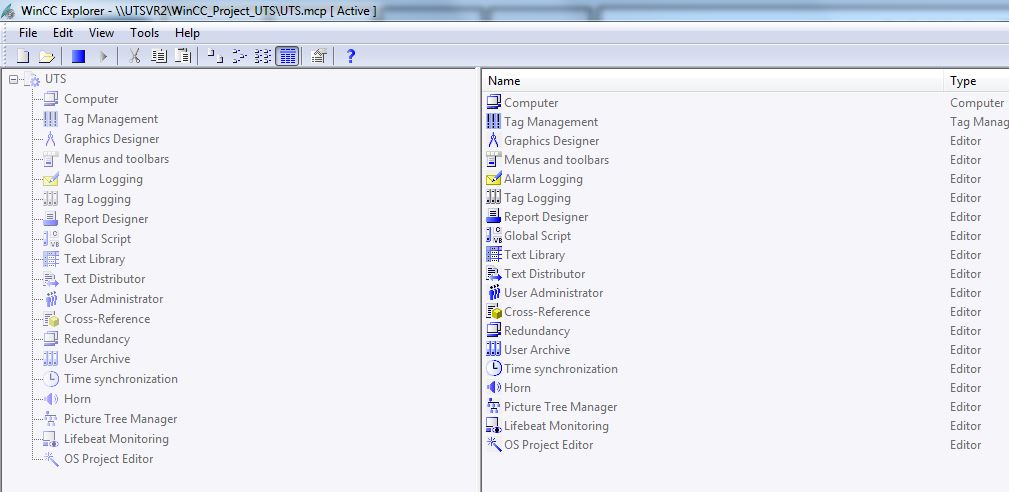The width and height of the screenshot is (1009, 492).
Task: Click the Open project folder icon
Action: [x=46, y=57]
